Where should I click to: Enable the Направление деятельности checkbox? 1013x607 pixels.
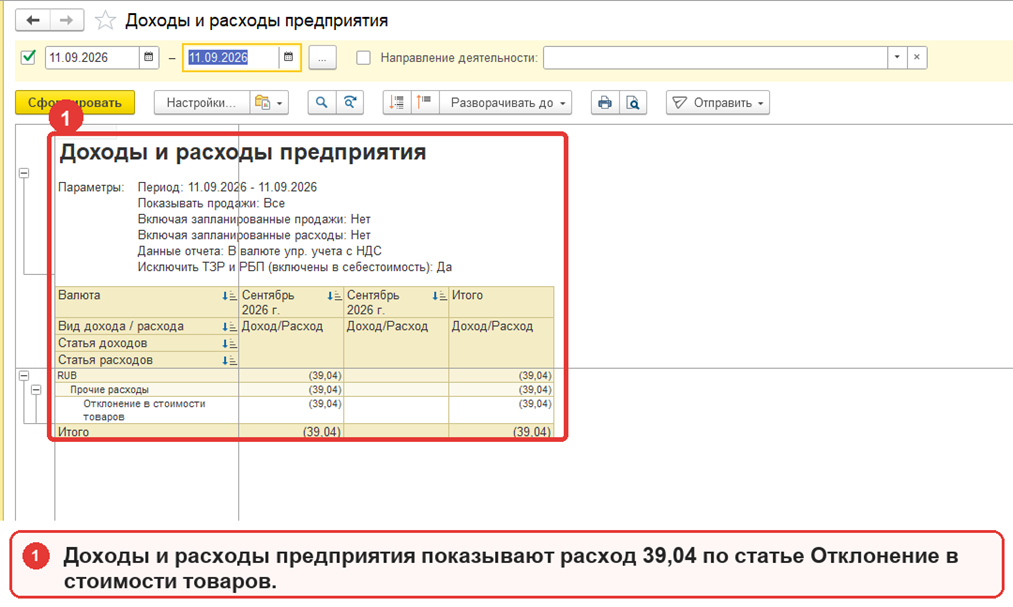coord(364,57)
